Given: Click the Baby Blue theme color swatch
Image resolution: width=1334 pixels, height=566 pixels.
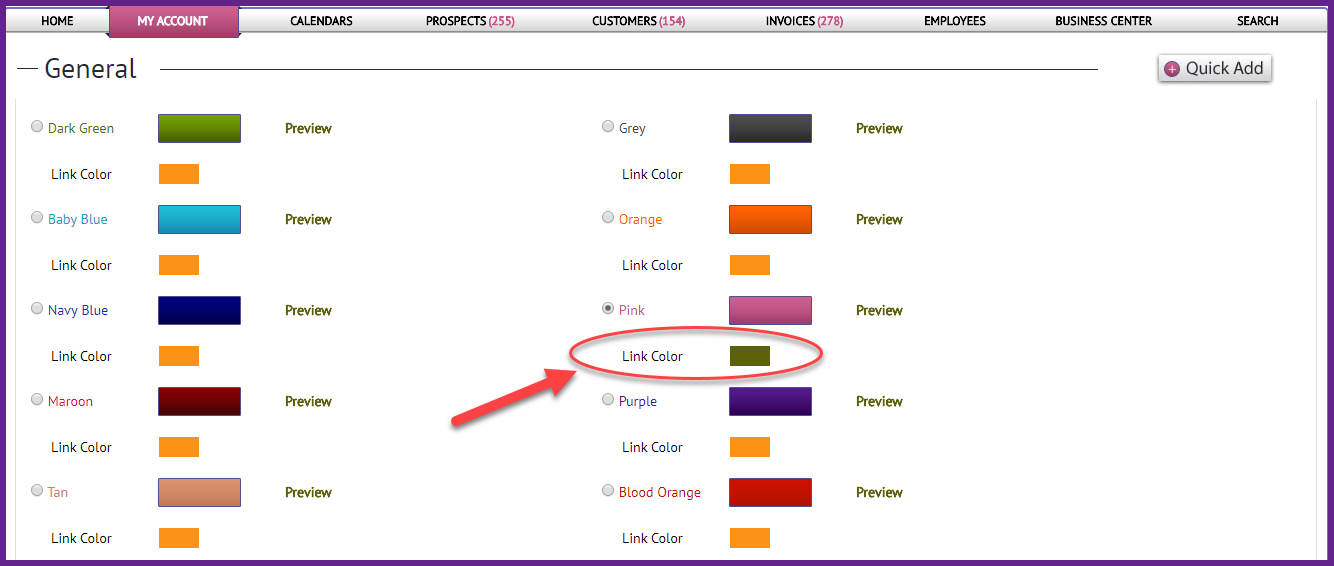Looking at the screenshot, I should [x=199, y=220].
